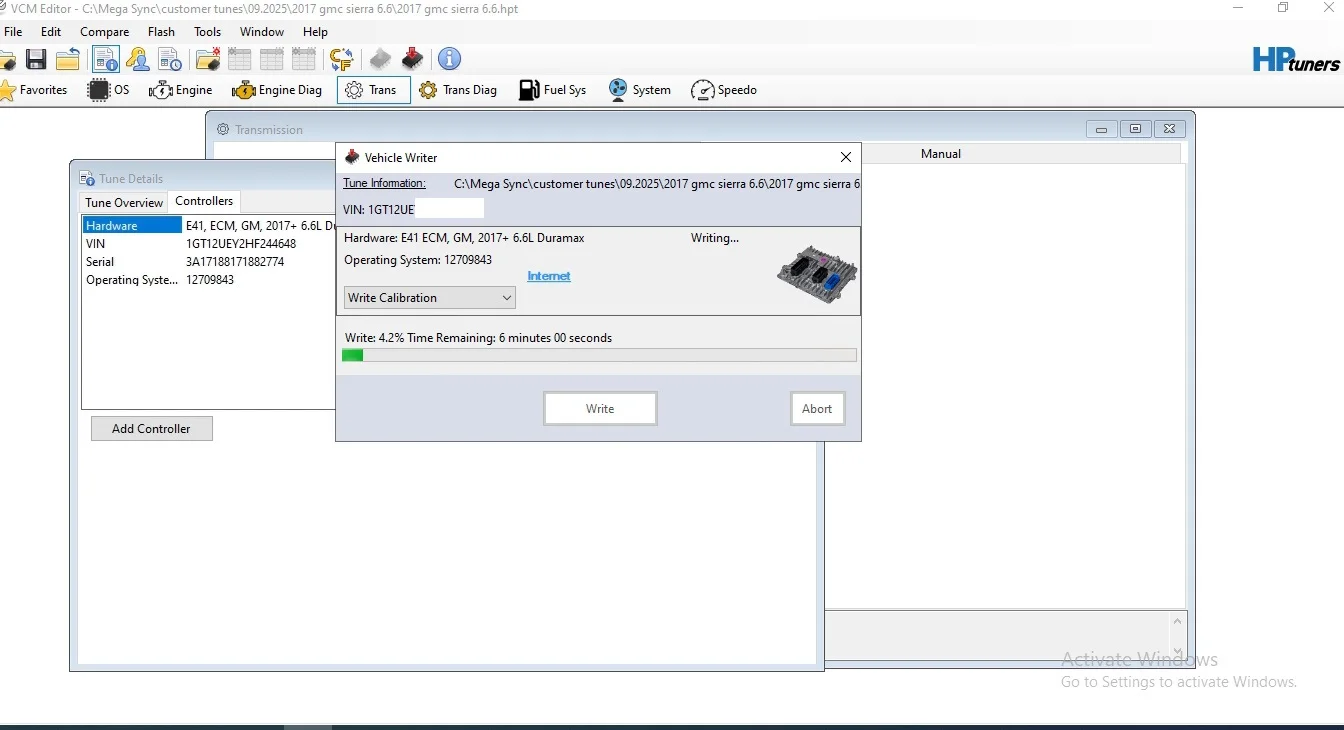Open the Flash menu

[x=161, y=32]
